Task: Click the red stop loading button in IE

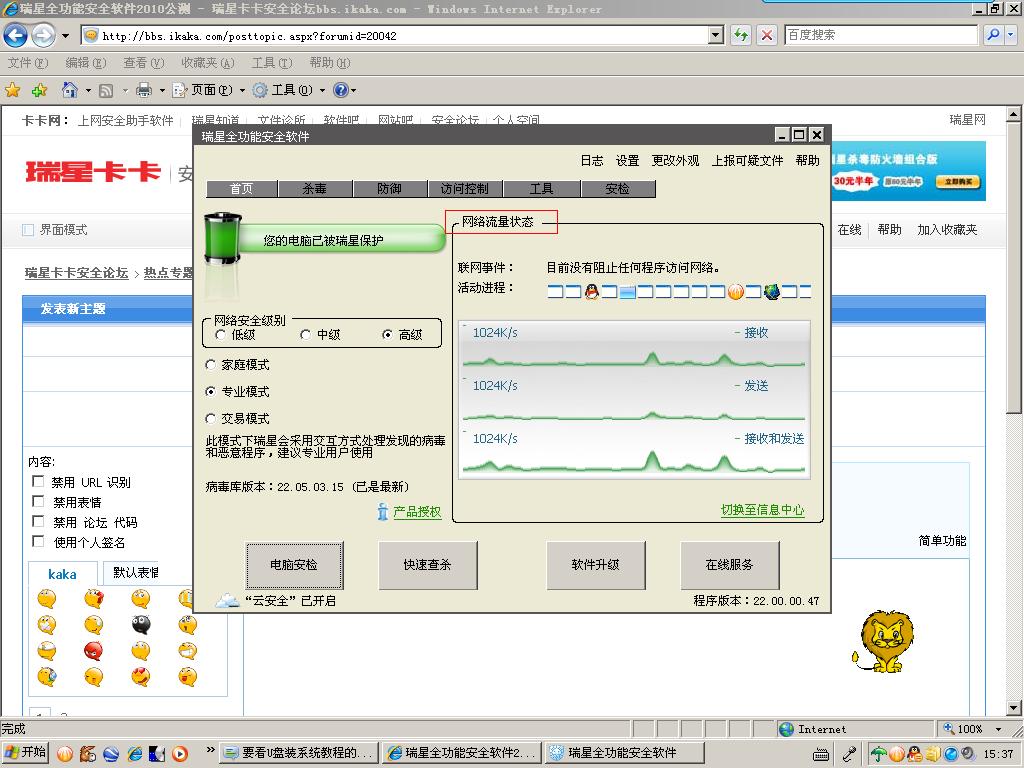Action: (767, 35)
